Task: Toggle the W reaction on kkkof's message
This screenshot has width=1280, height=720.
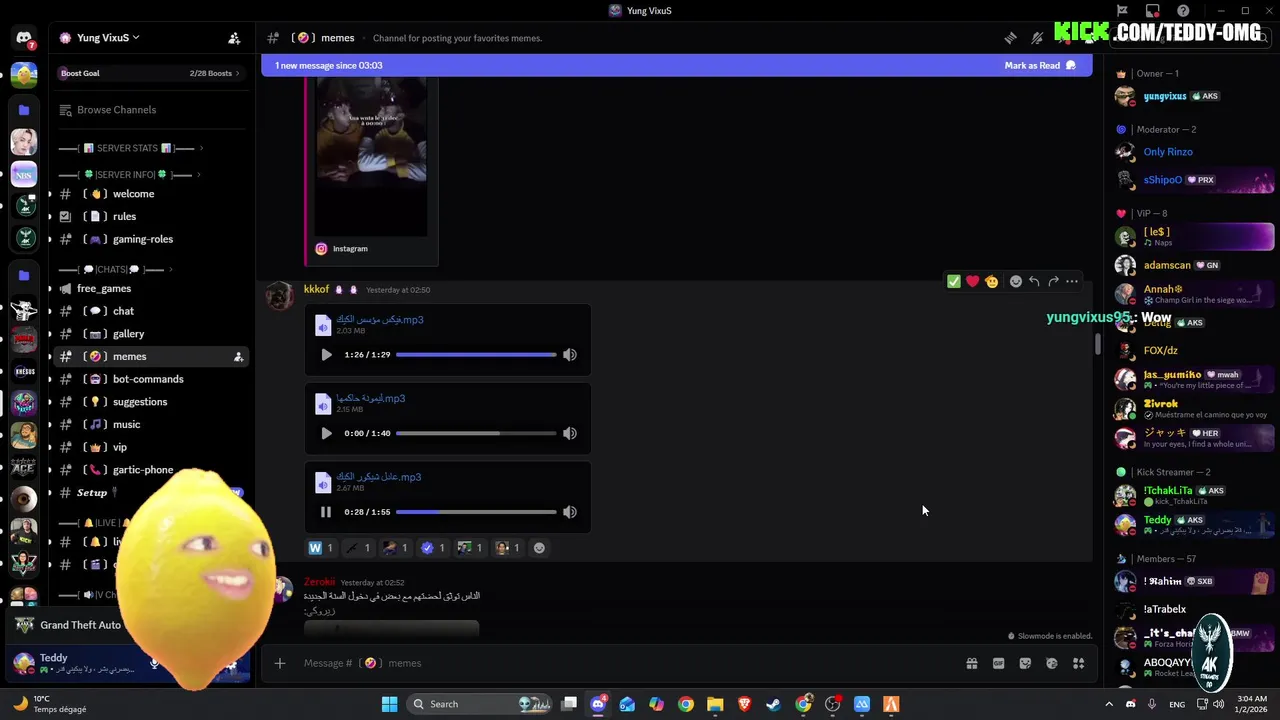Action: click(321, 548)
